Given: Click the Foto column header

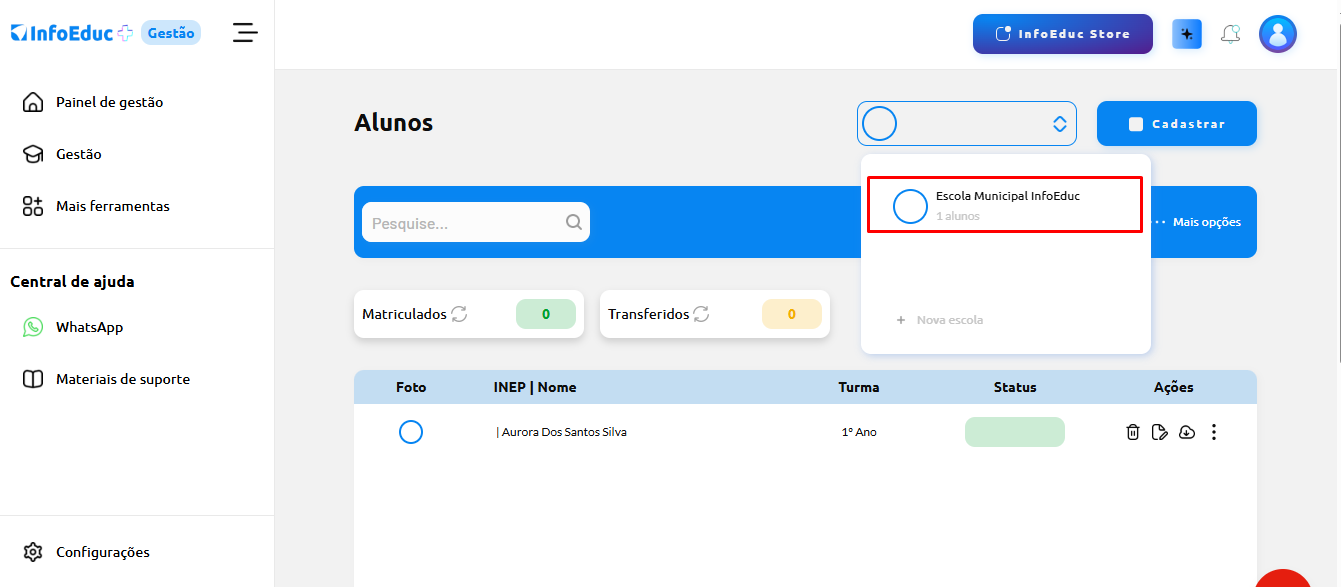Looking at the screenshot, I should tap(411, 387).
